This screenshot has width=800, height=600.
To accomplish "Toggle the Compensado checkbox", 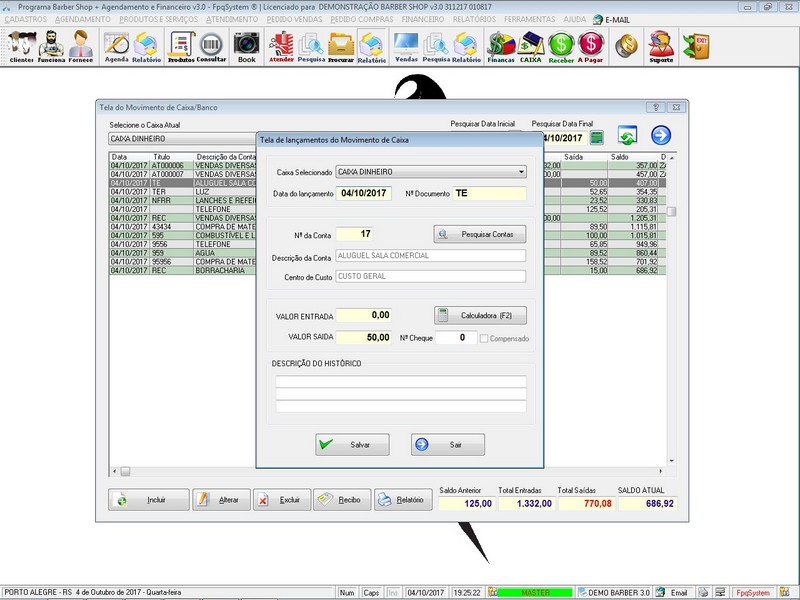I will point(485,338).
